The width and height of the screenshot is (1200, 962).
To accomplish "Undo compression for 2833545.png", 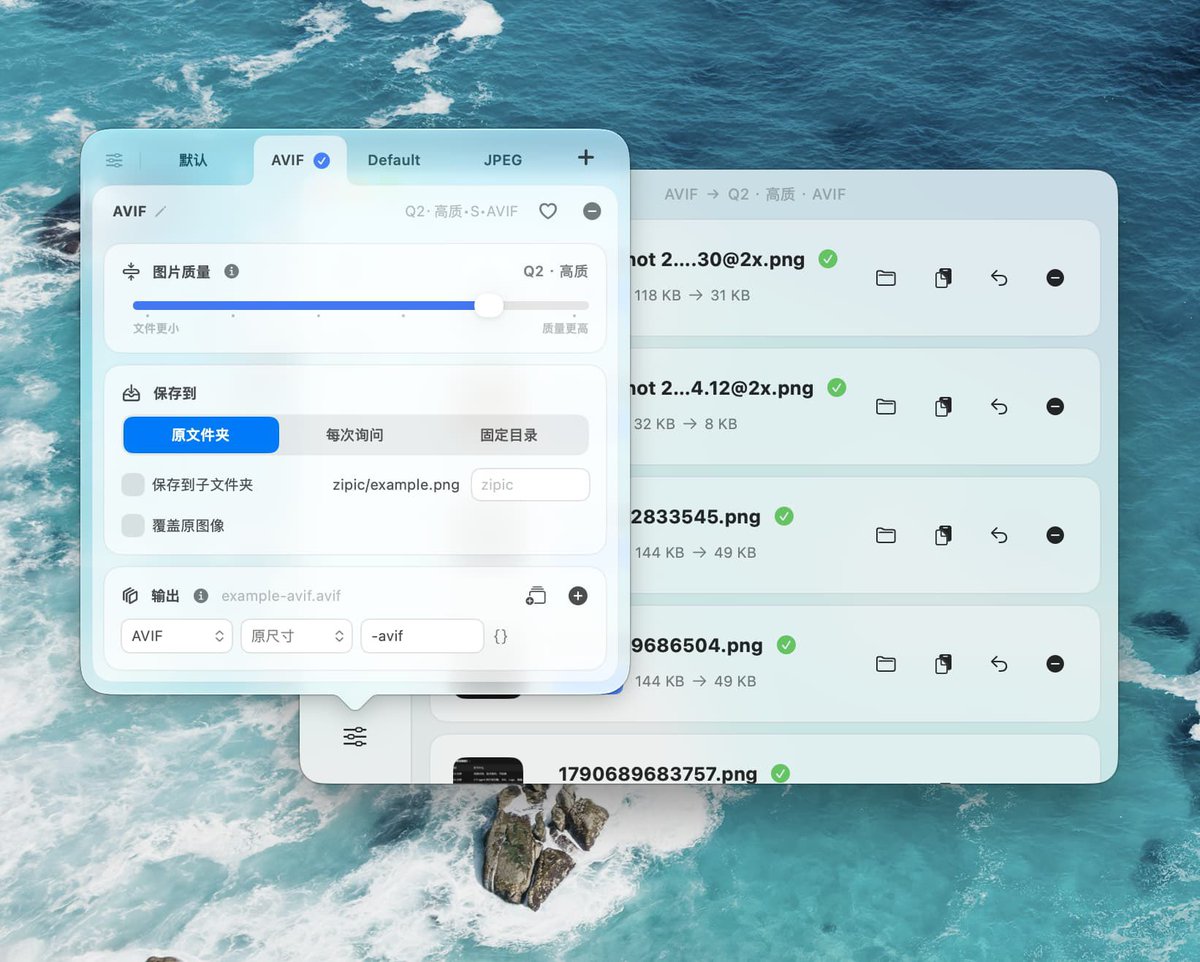I will (x=999, y=536).
